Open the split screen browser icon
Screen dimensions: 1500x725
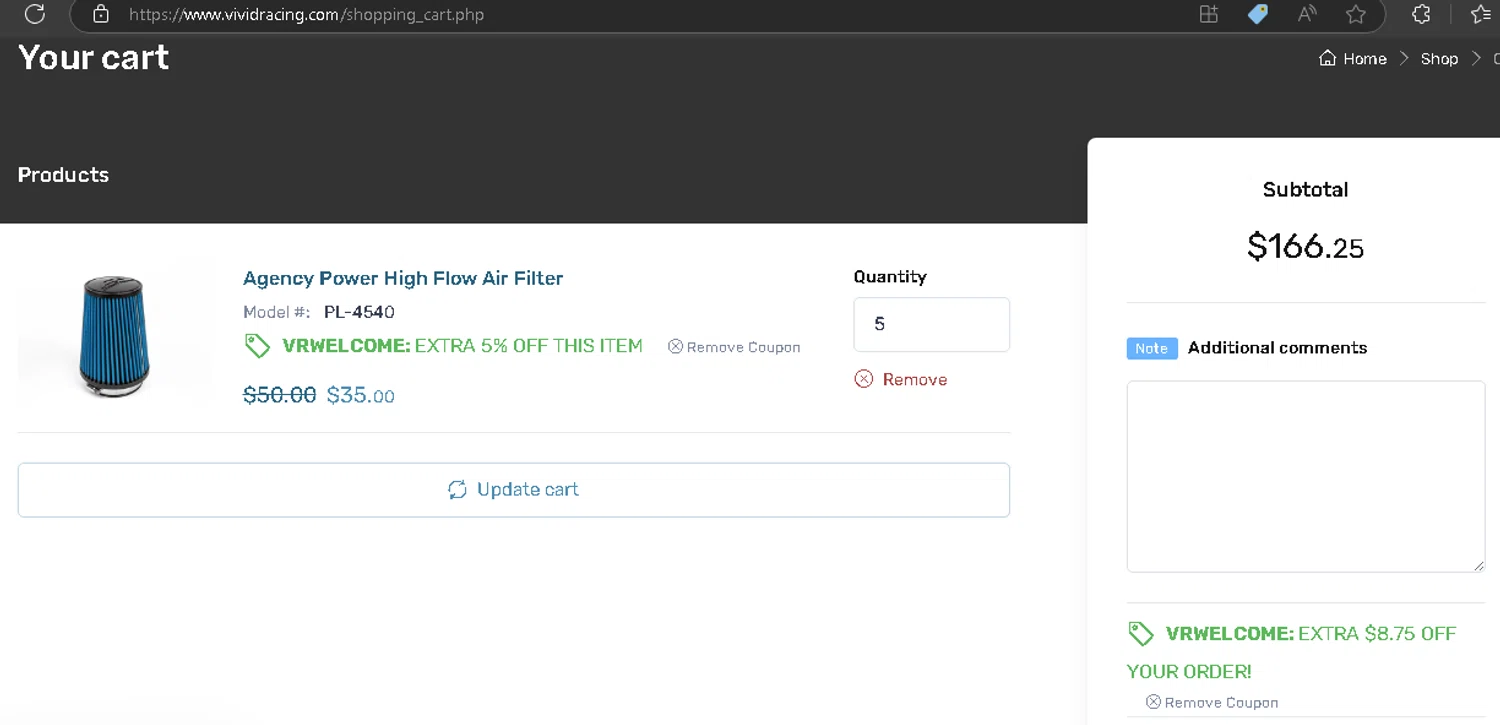click(x=1209, y=14)
